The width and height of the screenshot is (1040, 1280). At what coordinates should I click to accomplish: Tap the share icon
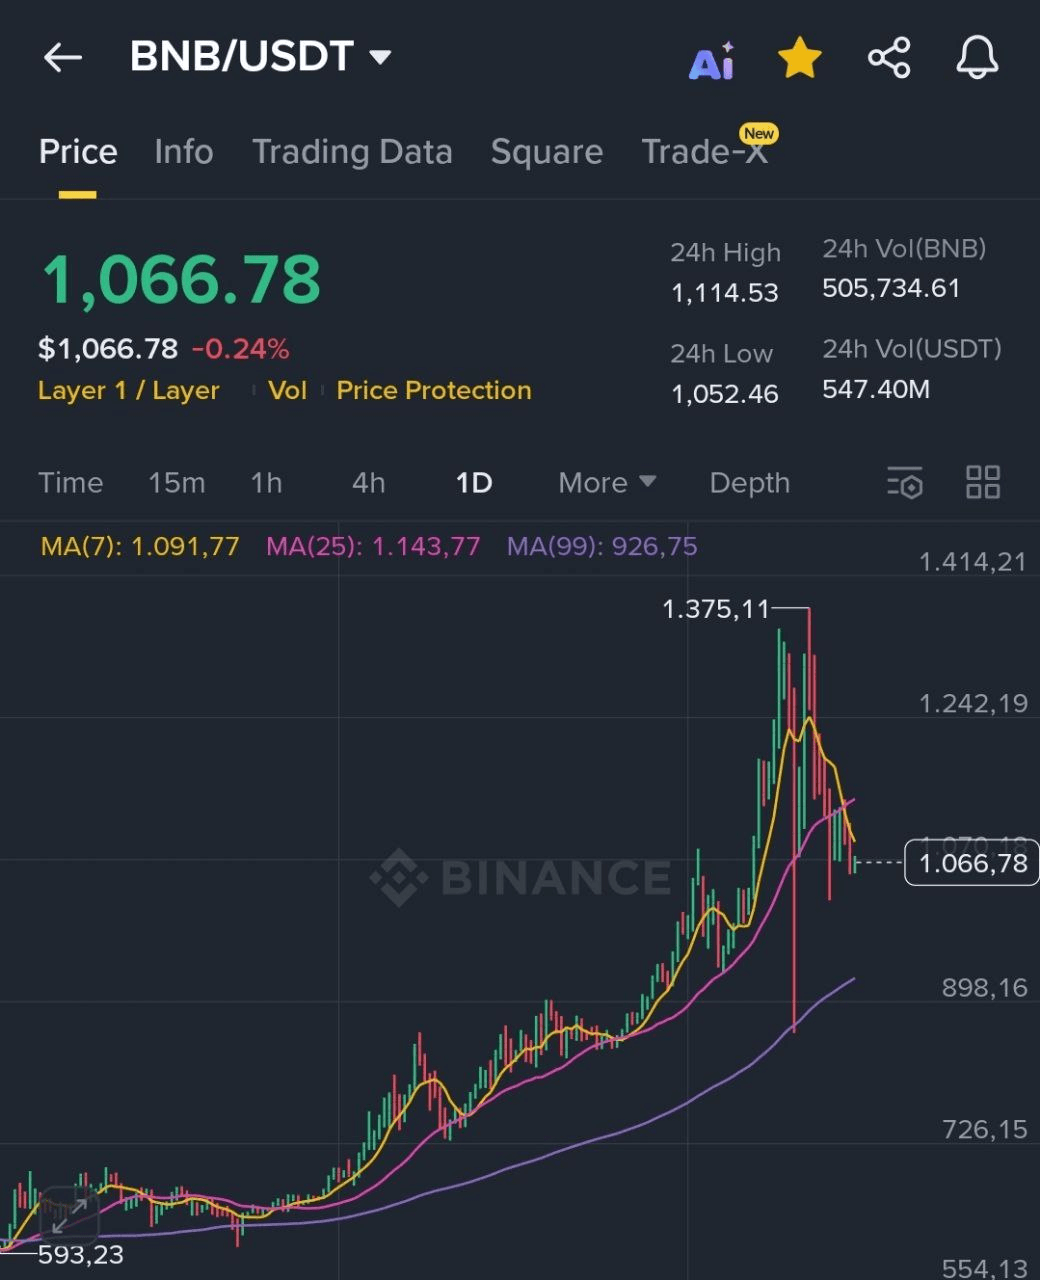tap(889, 58)
